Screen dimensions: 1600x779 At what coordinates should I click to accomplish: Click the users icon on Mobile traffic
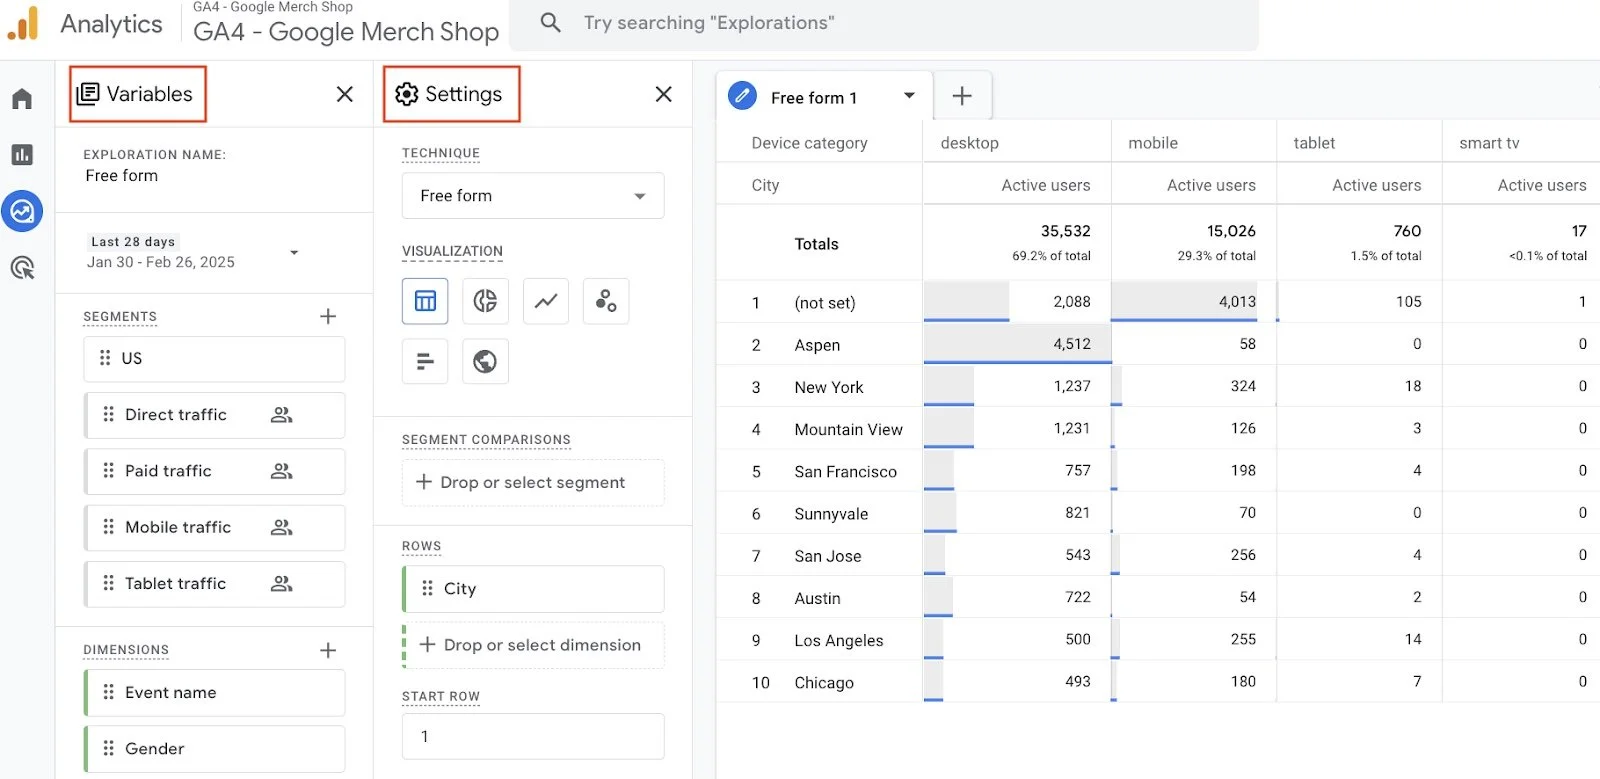pos(282,527)
